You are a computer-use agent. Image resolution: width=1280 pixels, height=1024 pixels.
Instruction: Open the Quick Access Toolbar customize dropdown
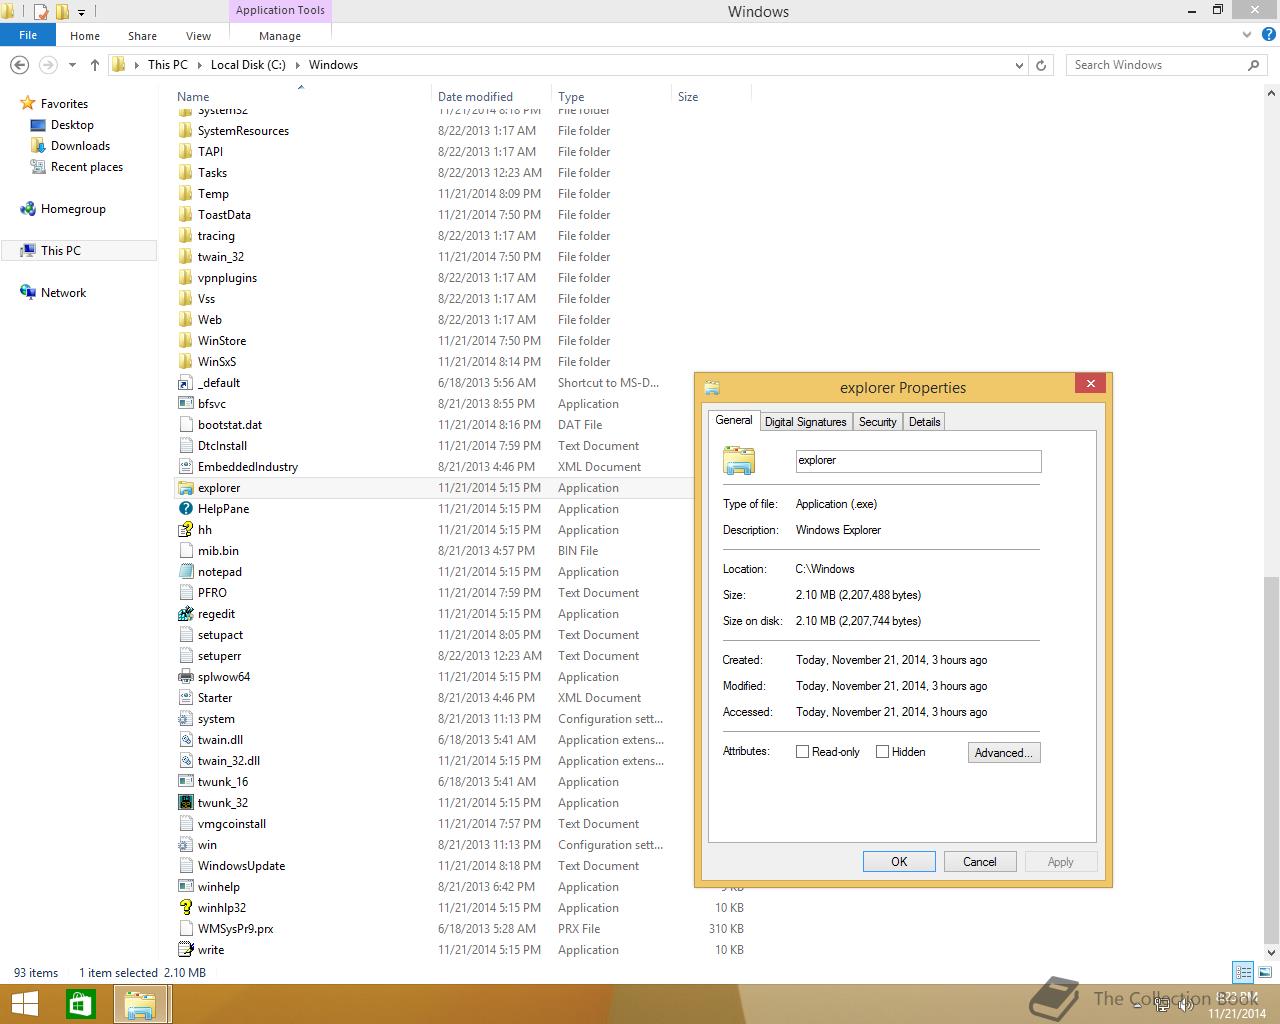click(82, 12)
